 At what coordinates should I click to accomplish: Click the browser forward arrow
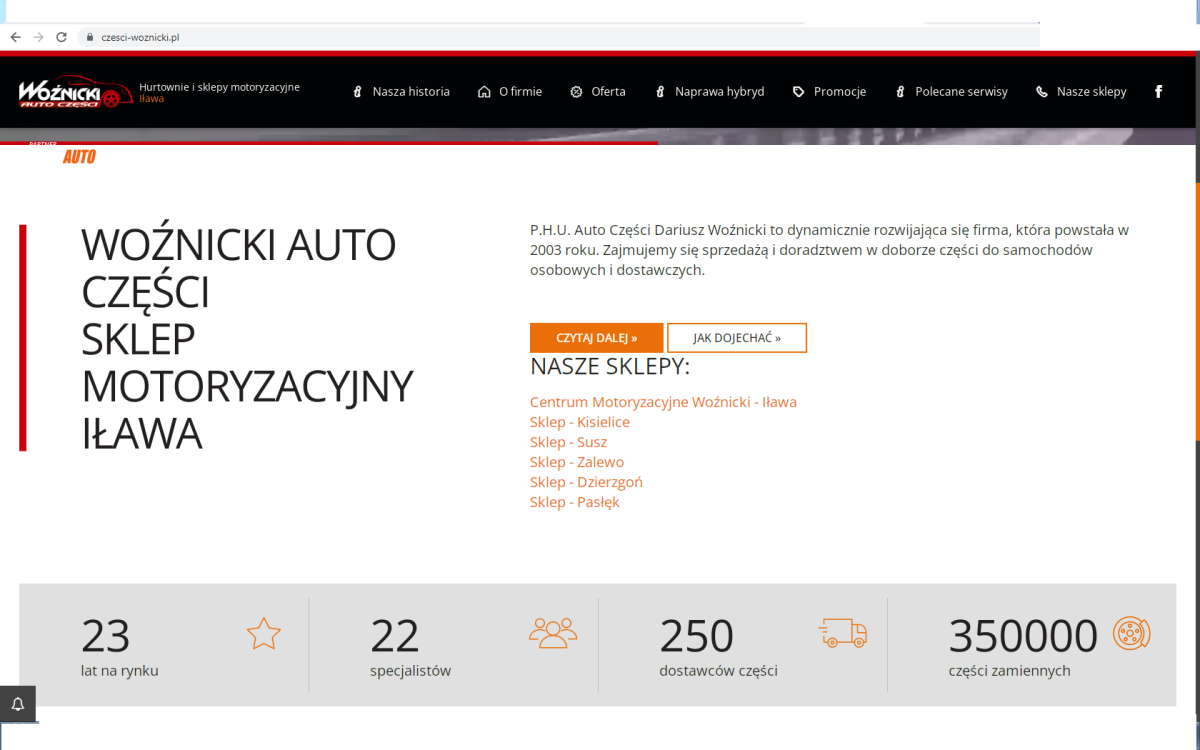click(x=38, y=37)
